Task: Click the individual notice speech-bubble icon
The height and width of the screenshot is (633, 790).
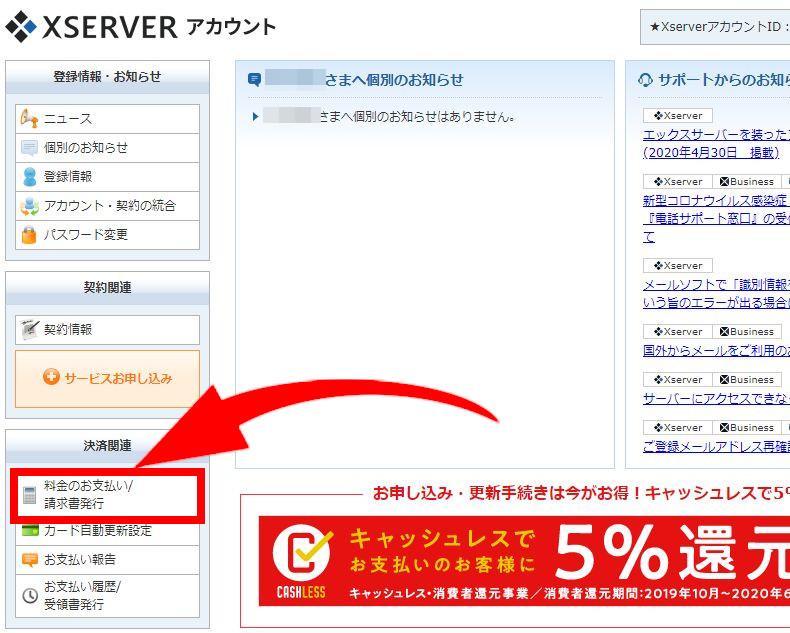Action: click(29, 148)
